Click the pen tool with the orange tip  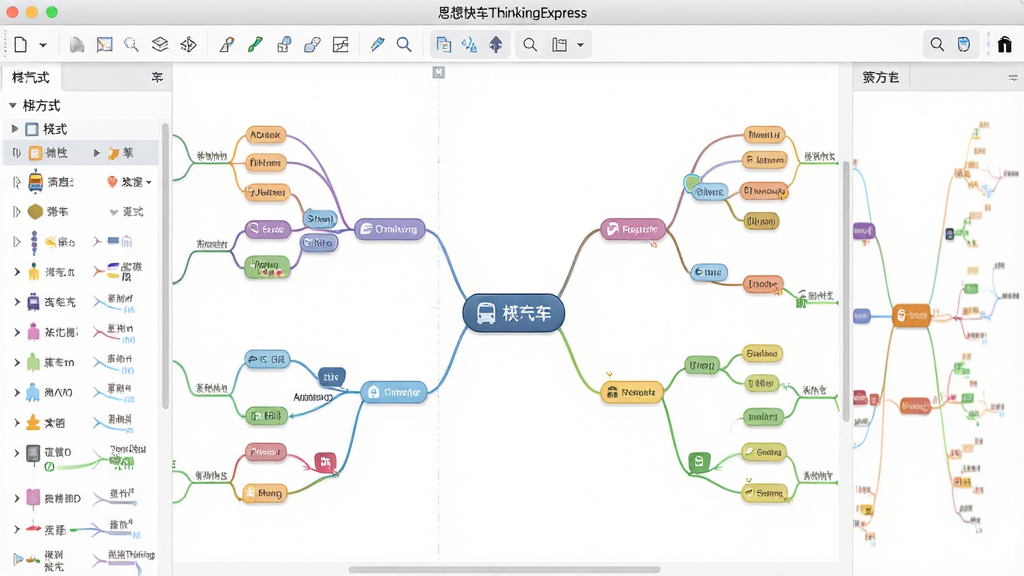point(227,44)
